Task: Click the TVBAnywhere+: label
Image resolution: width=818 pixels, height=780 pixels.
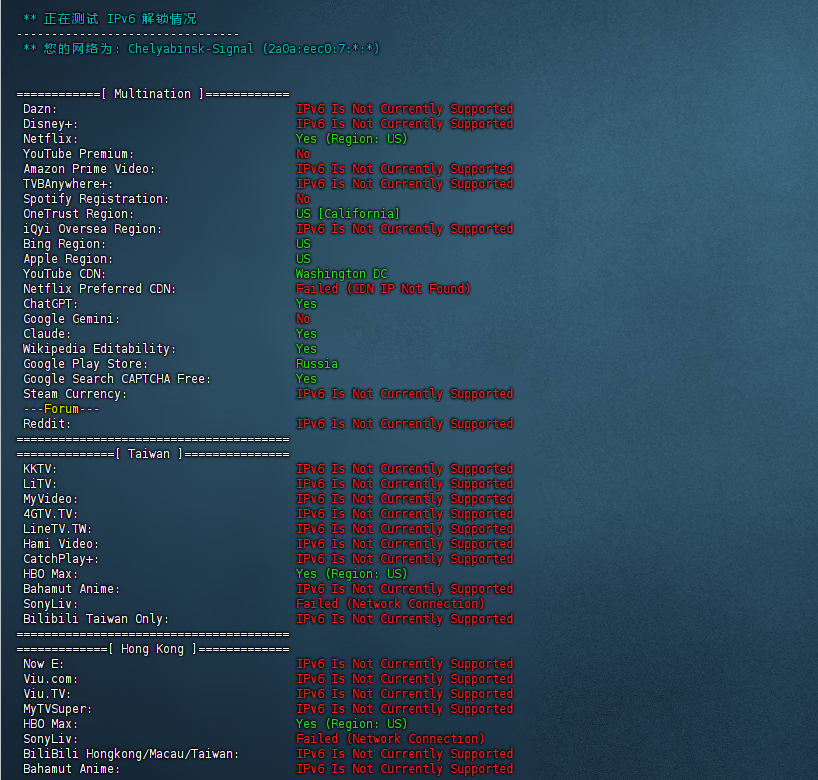Action: 68,184
